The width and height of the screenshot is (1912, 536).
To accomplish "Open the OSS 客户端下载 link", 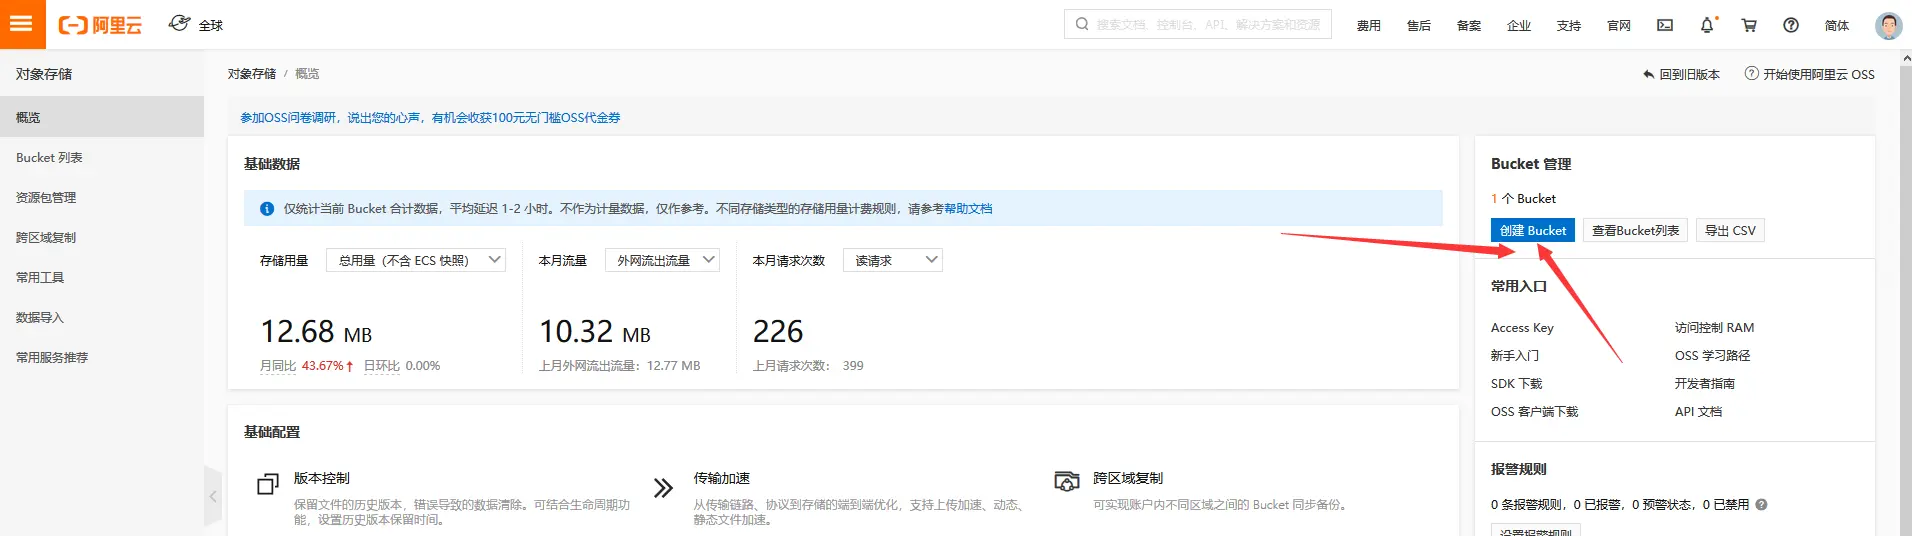I will tap(1534, 412).
